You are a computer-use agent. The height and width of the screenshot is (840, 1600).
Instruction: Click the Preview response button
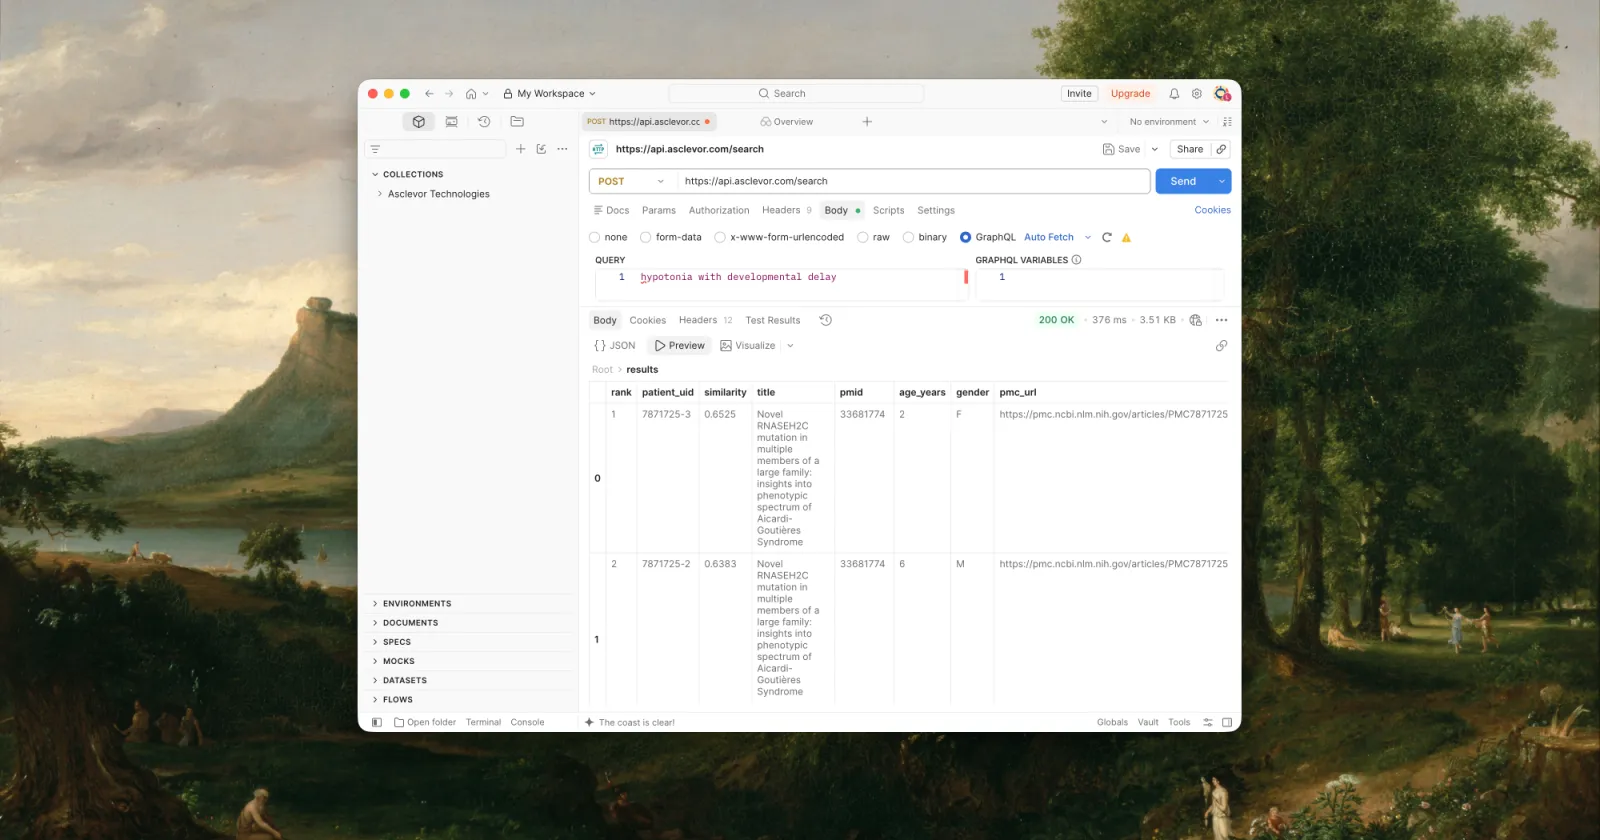[x=680, y=346]
